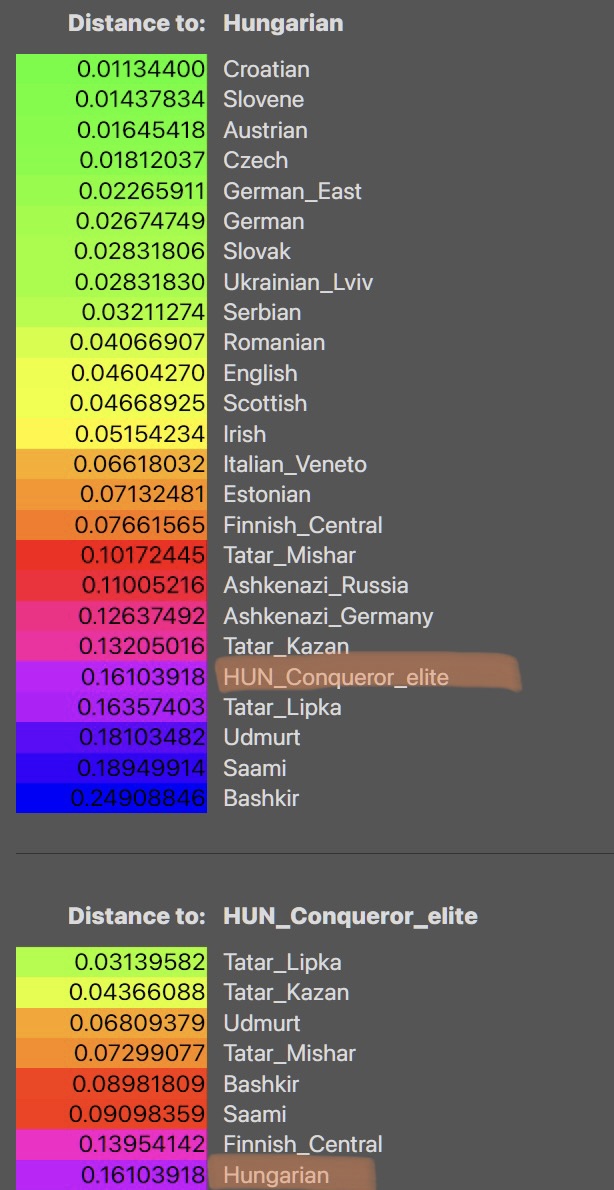Click the Hungarian heading of the first table
This screenshot has height=1190, width=614.
[x=283, y=24]
